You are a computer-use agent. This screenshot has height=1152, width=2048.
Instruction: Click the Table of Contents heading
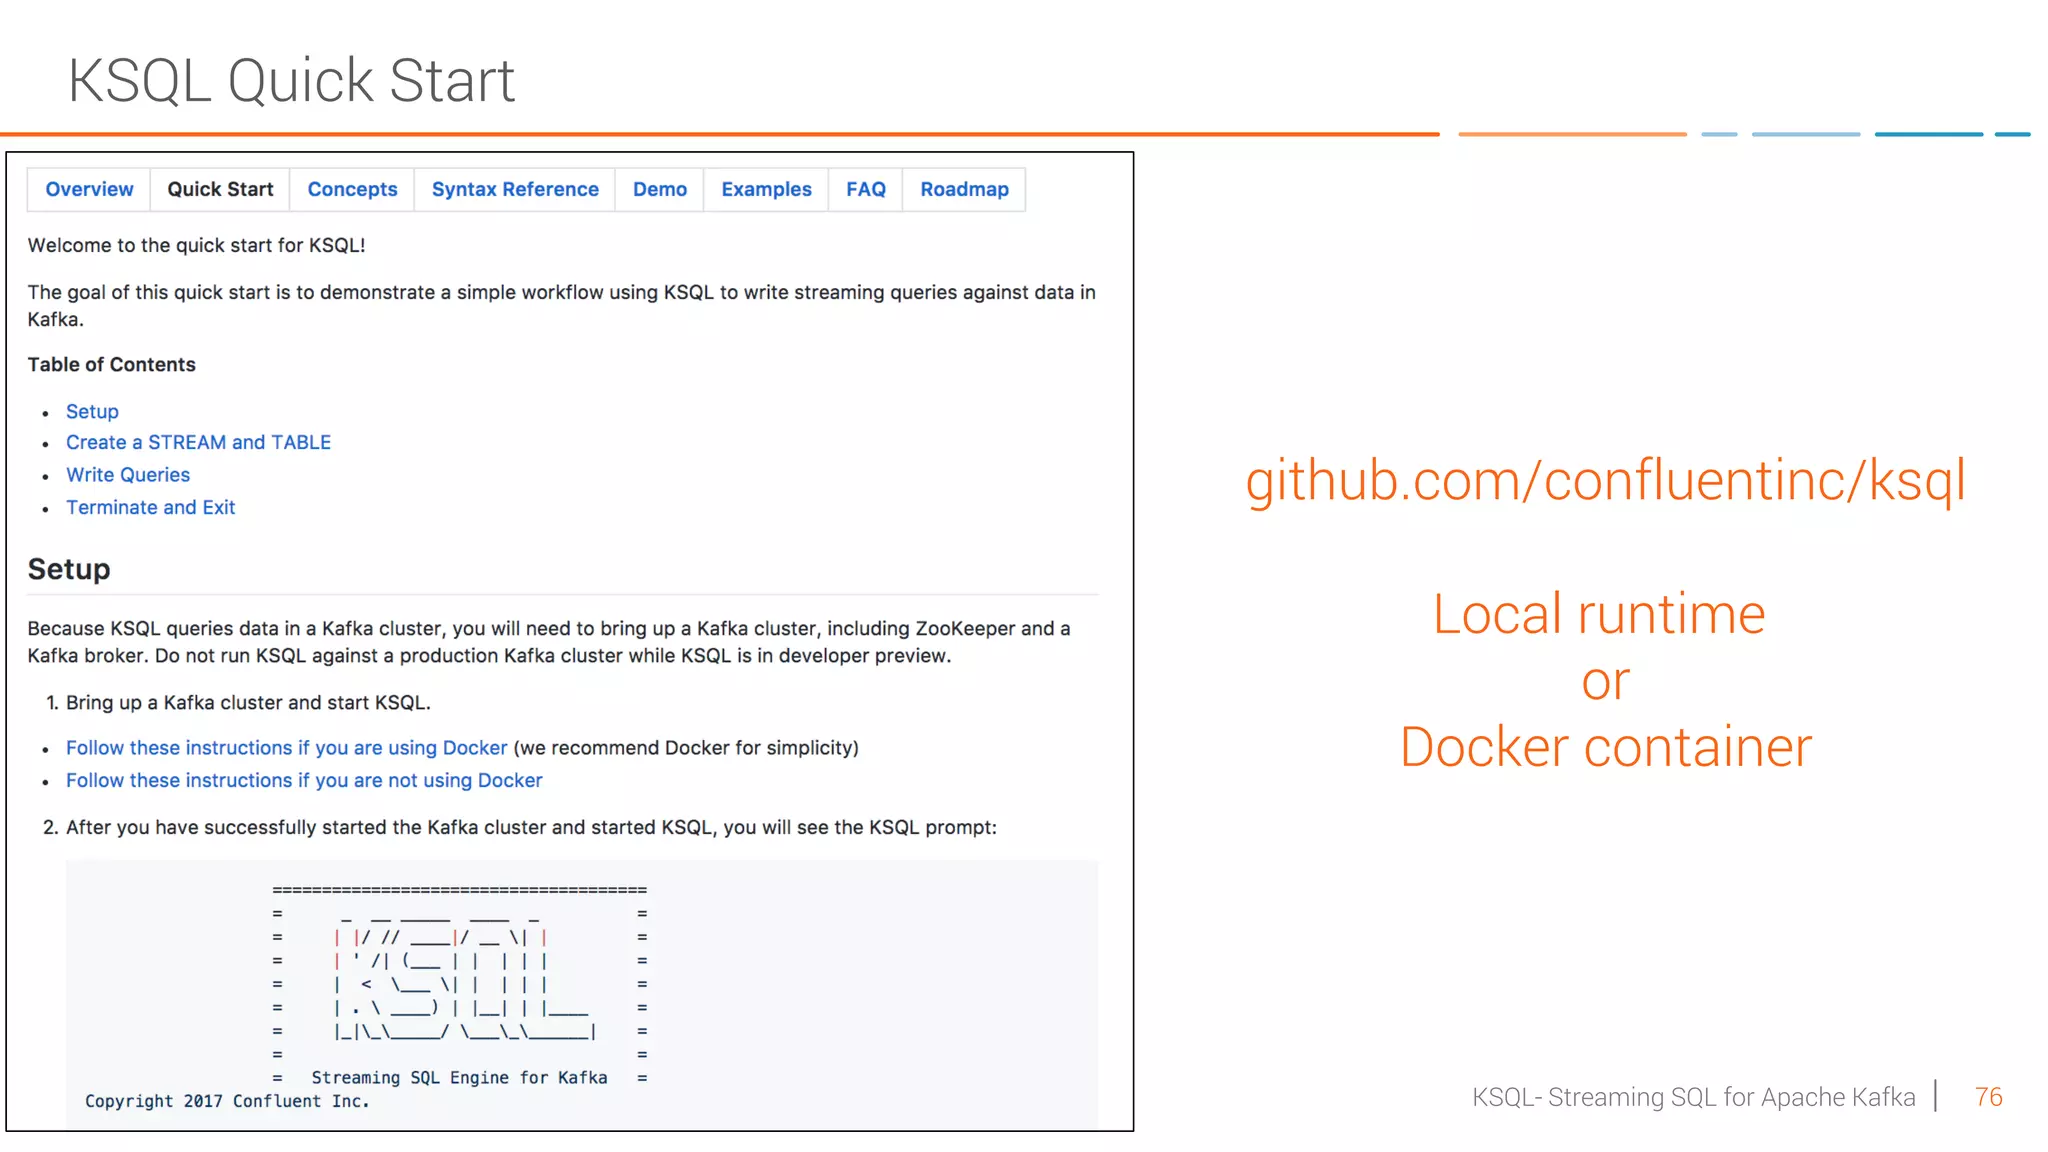click(x=112, y=365)
